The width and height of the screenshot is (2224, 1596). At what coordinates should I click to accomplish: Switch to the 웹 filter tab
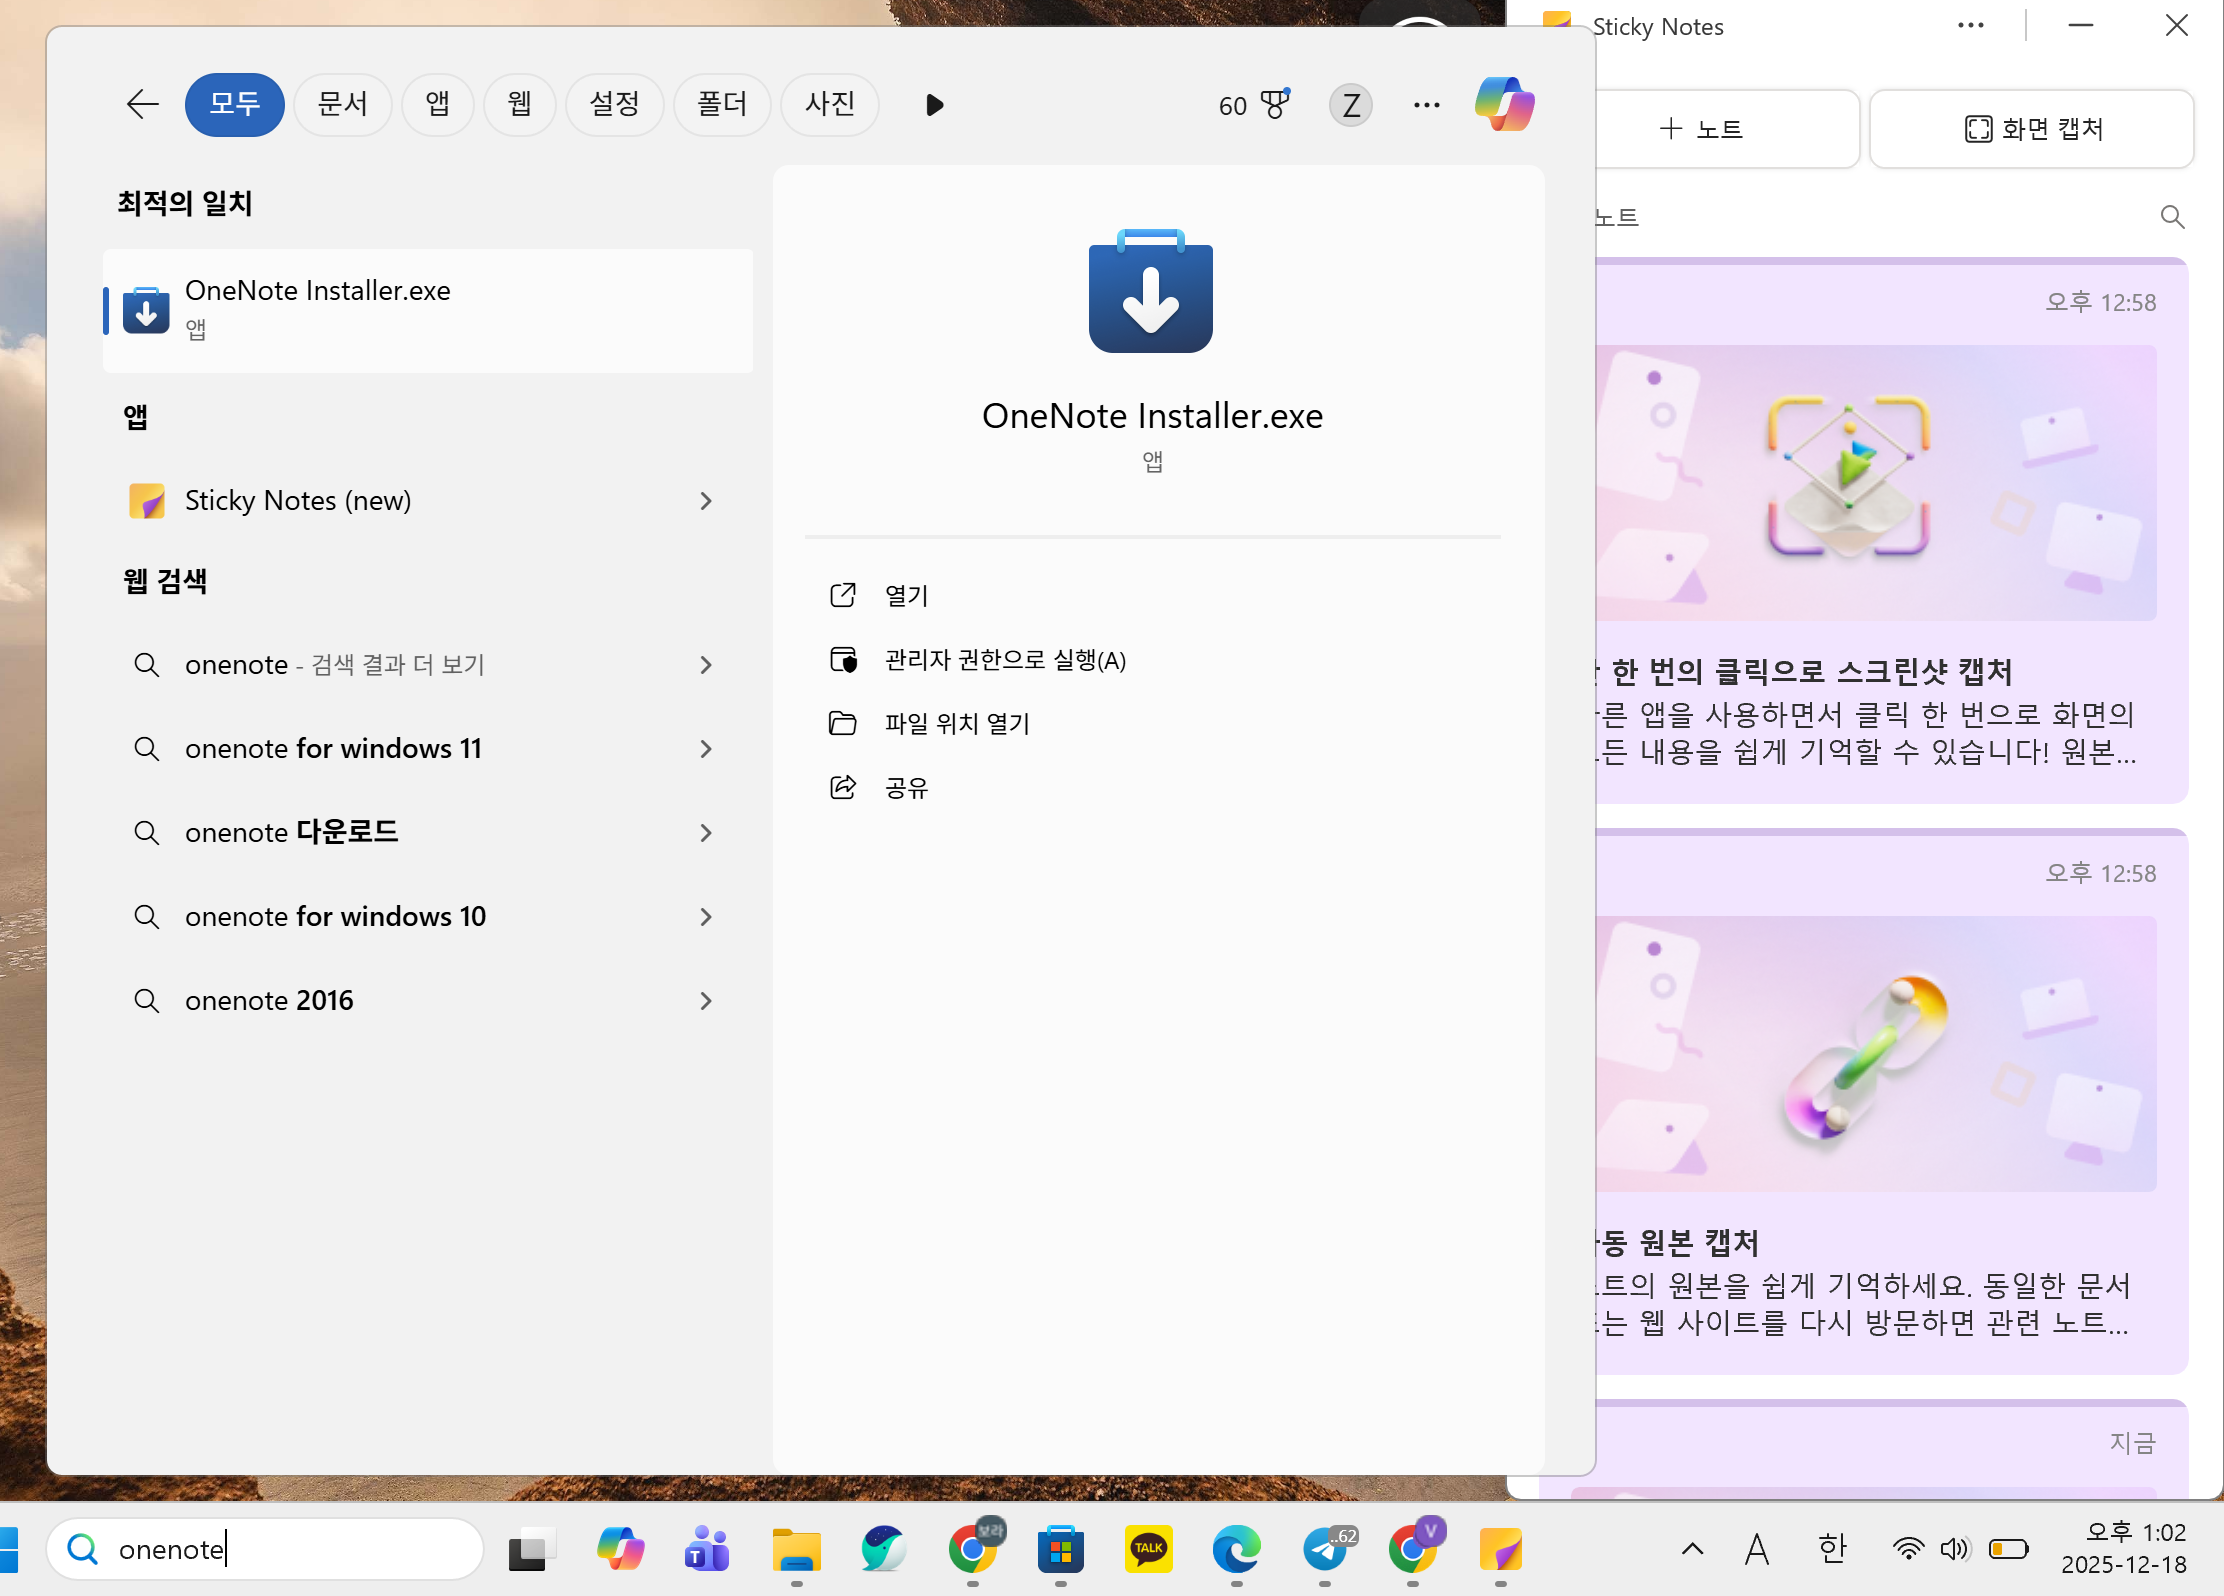(x=520, y=104)
